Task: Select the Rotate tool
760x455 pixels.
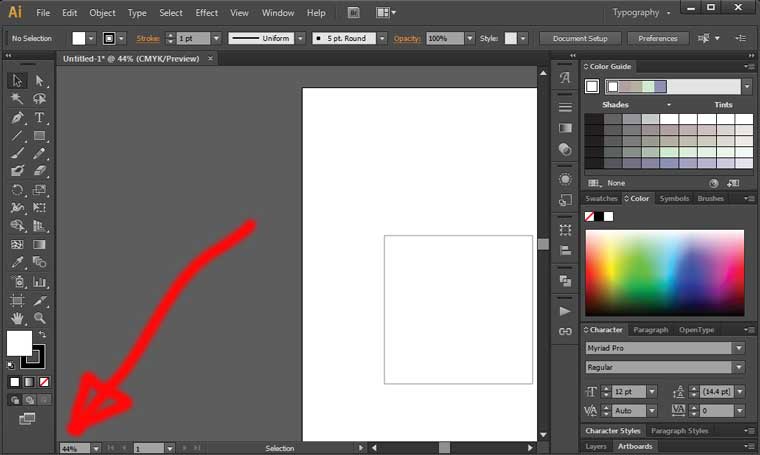Action: pyautogui.click(x=17, y=189)
